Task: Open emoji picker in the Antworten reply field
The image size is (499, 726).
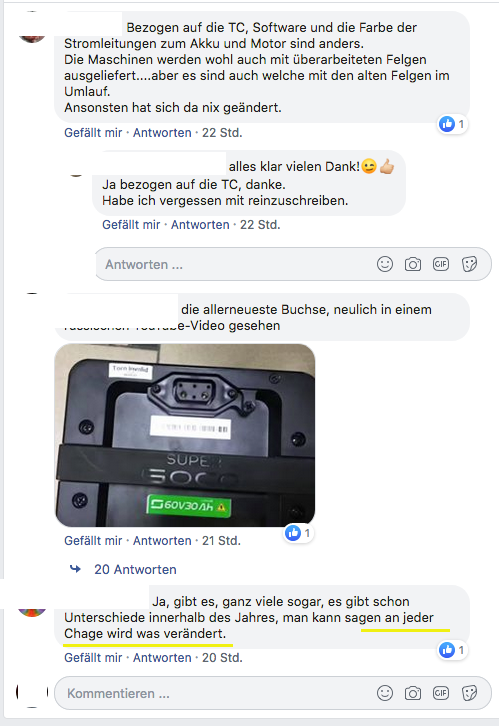Action: (385, 264)
